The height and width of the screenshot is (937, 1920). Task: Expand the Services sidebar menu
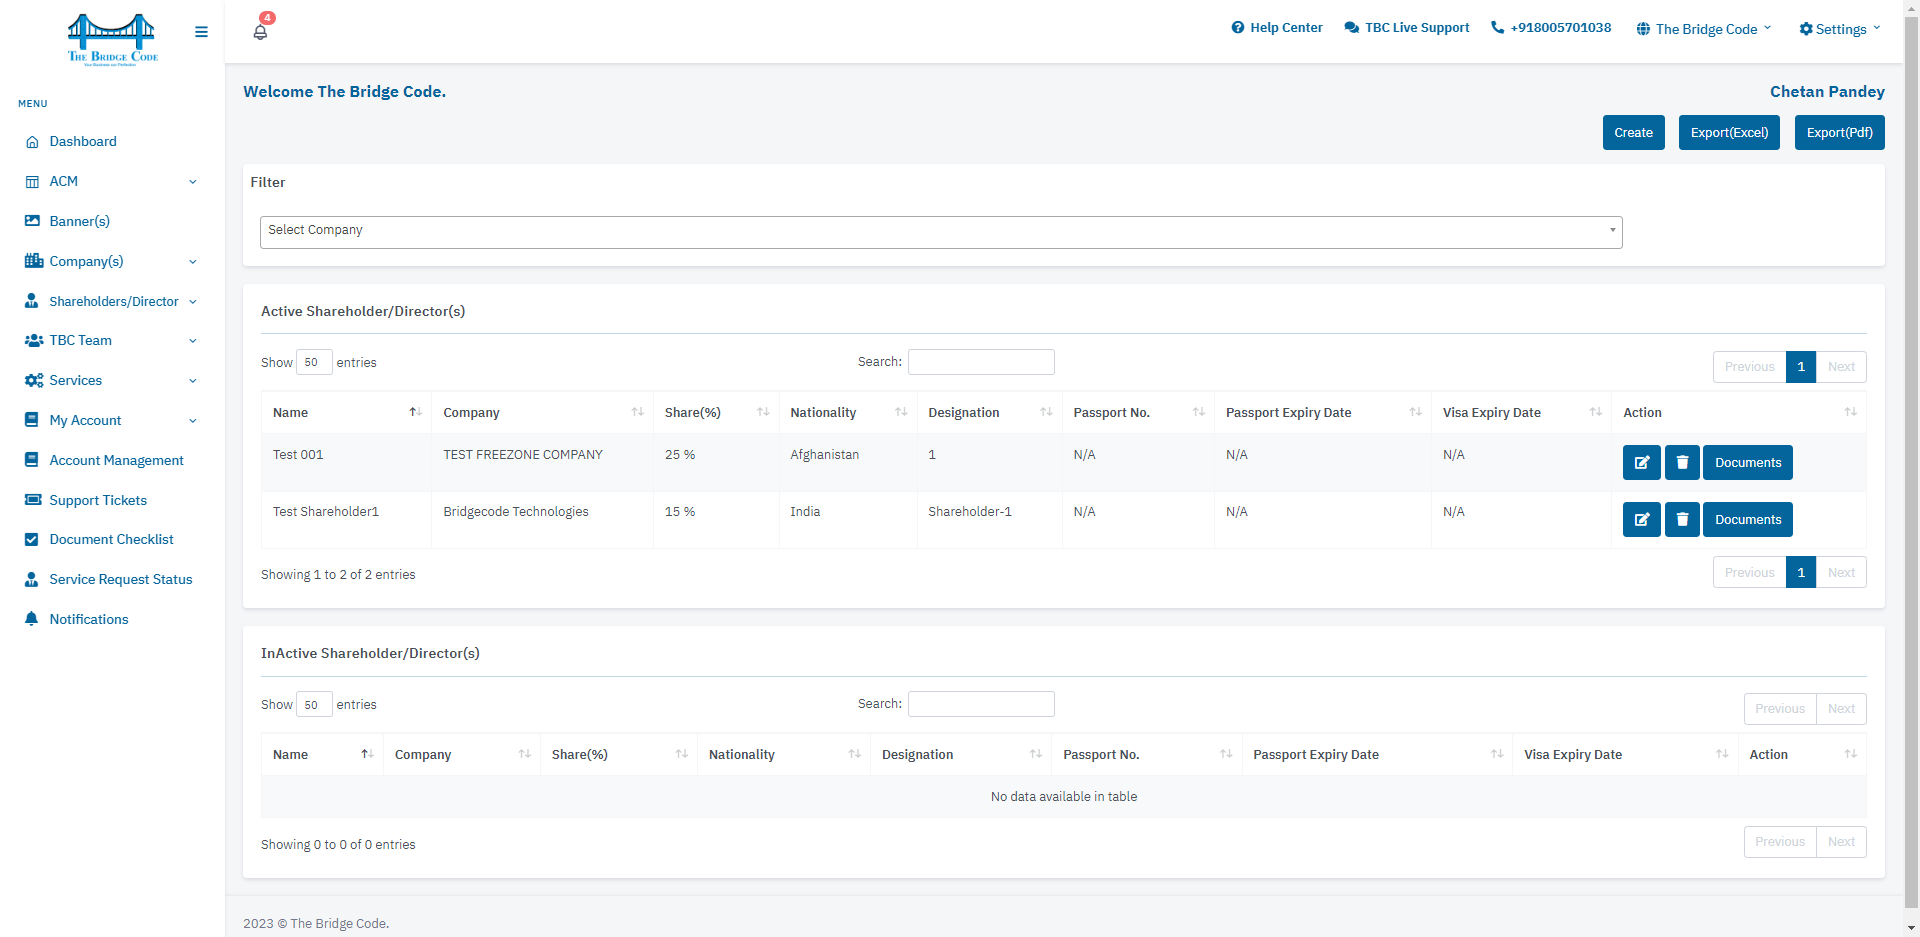(110, 380)
